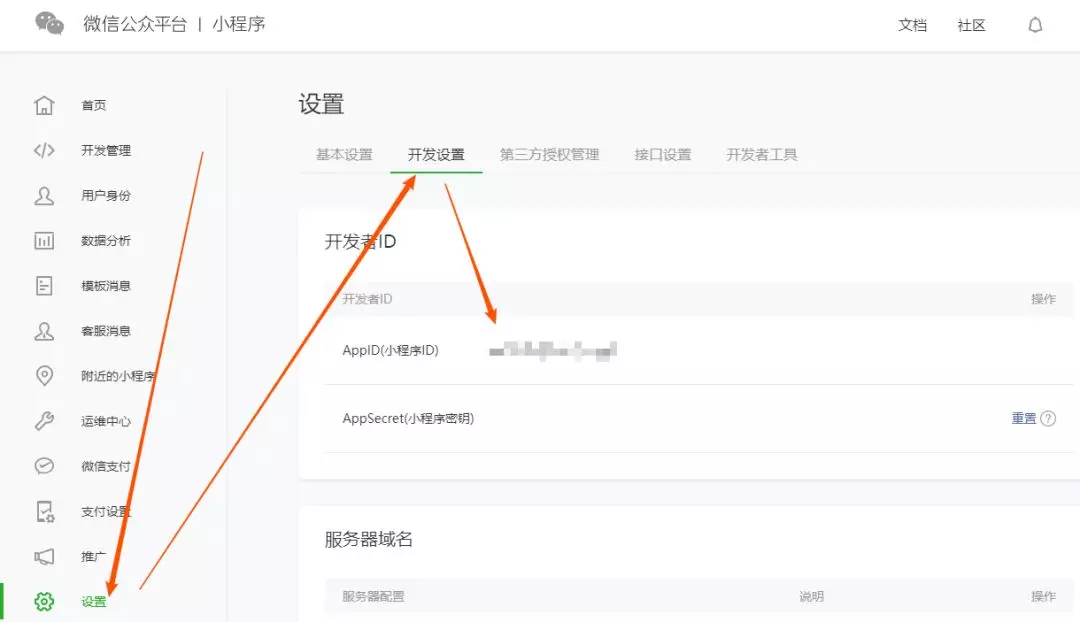1080x622 pixels.
Task: Click the WeChat logo icon
Action: (50, 23)
